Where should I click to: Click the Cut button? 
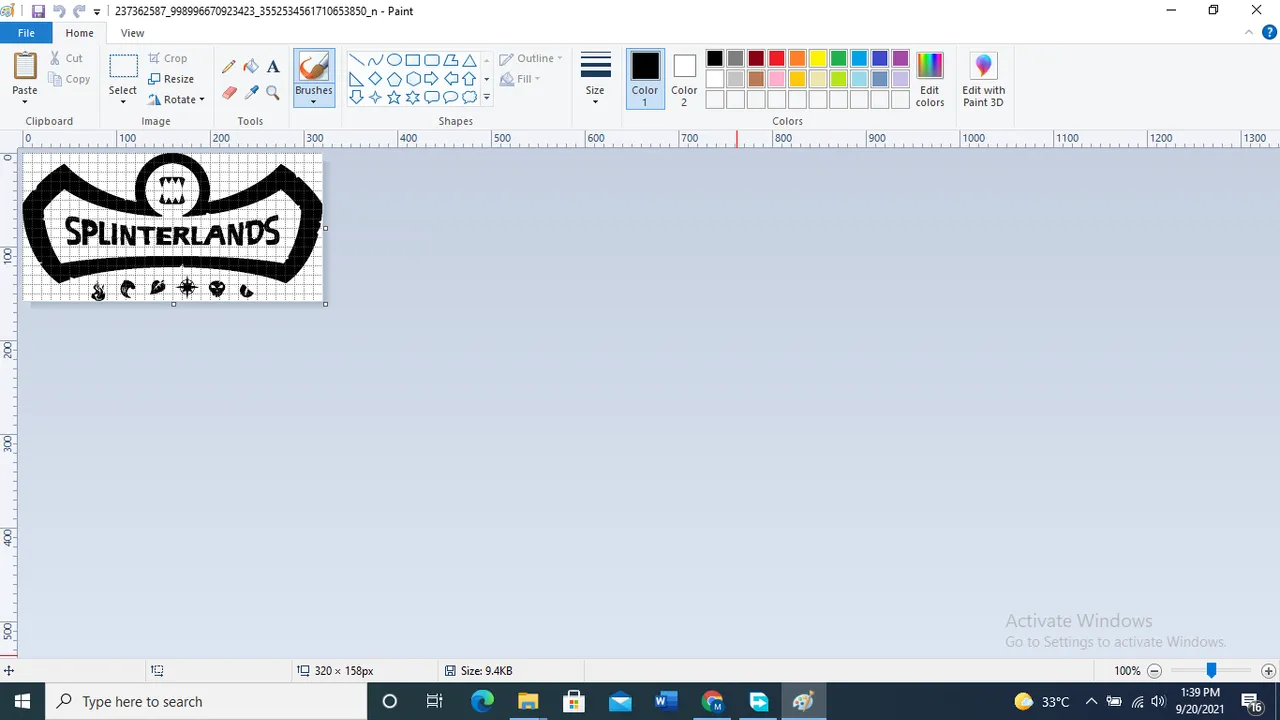[67, 58]
